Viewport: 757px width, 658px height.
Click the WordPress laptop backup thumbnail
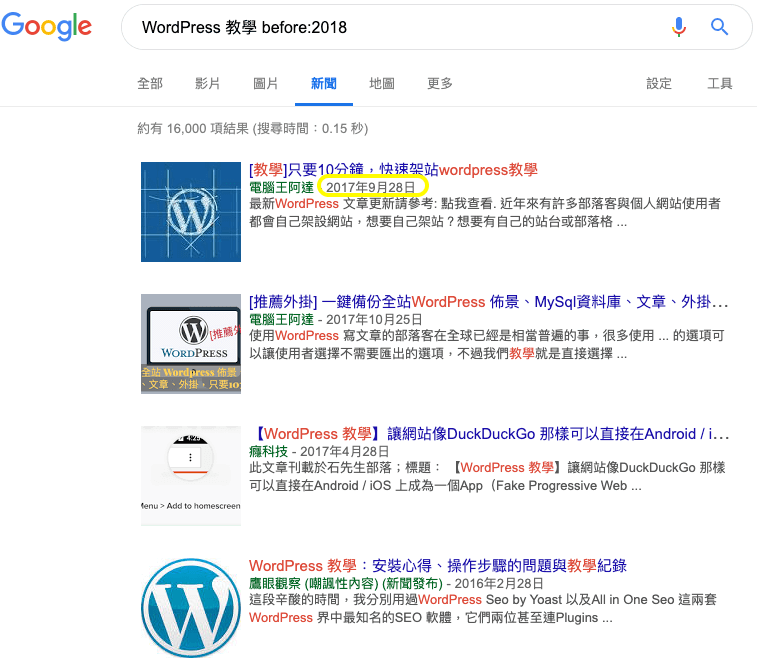tap(191, 344)
